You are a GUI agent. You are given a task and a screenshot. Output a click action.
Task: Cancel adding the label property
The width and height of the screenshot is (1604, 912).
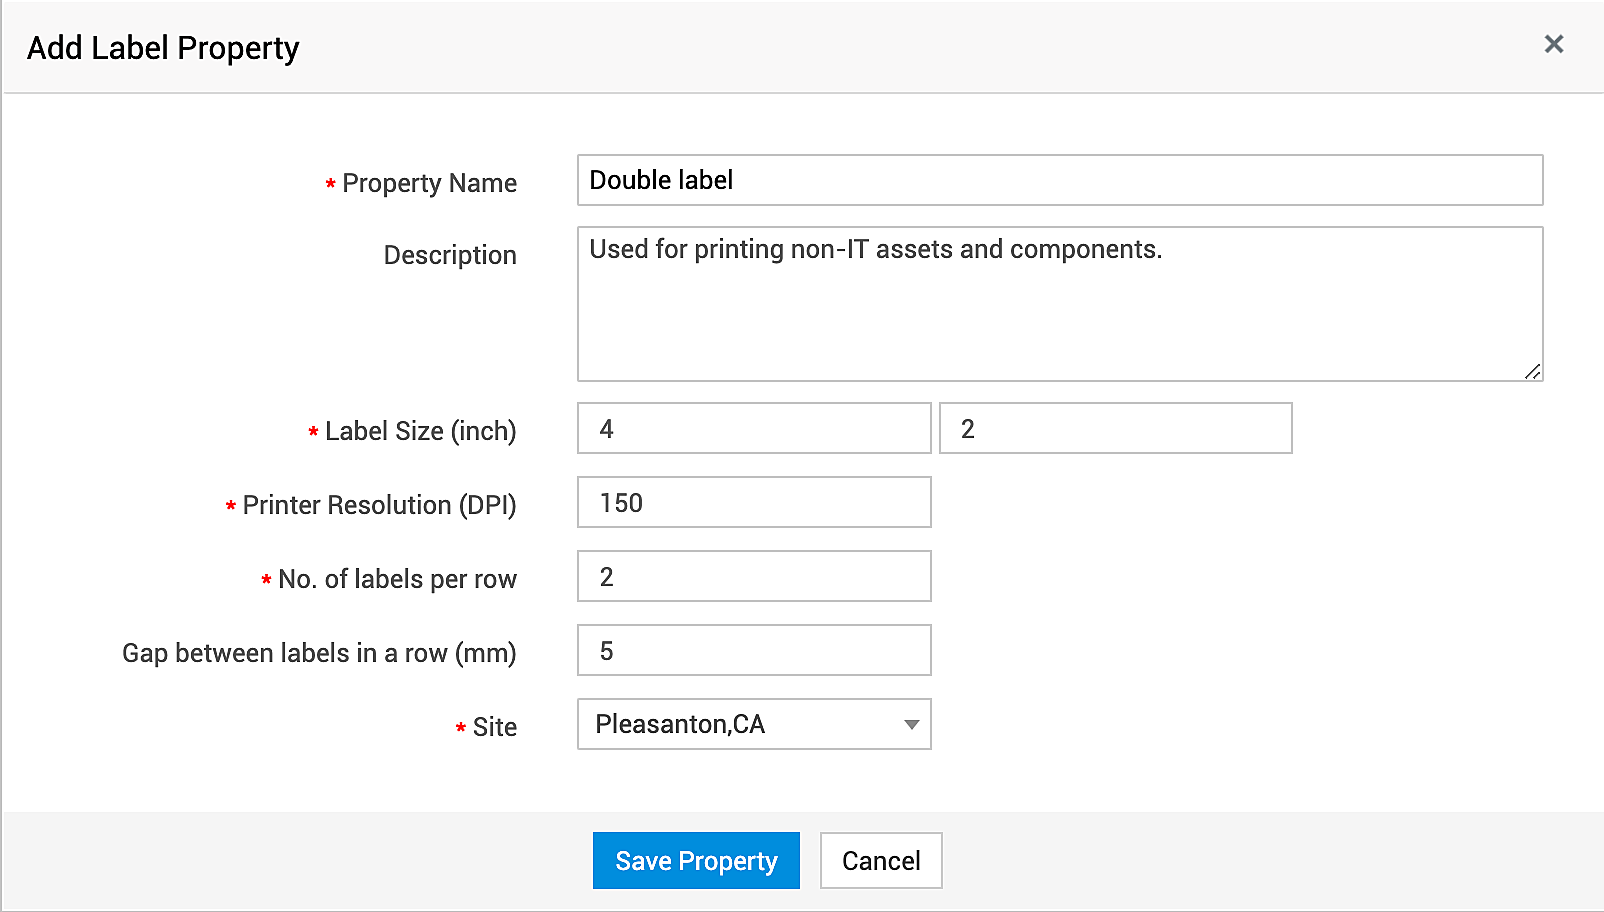(881, 861)
